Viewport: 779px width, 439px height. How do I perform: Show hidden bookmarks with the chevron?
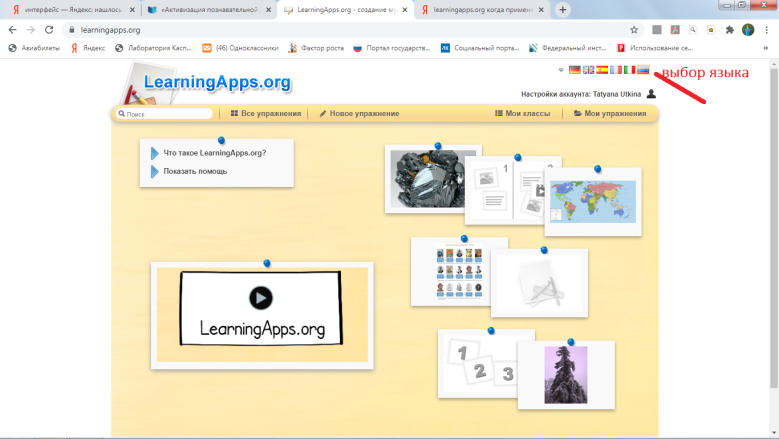click(x=766, y=48)
